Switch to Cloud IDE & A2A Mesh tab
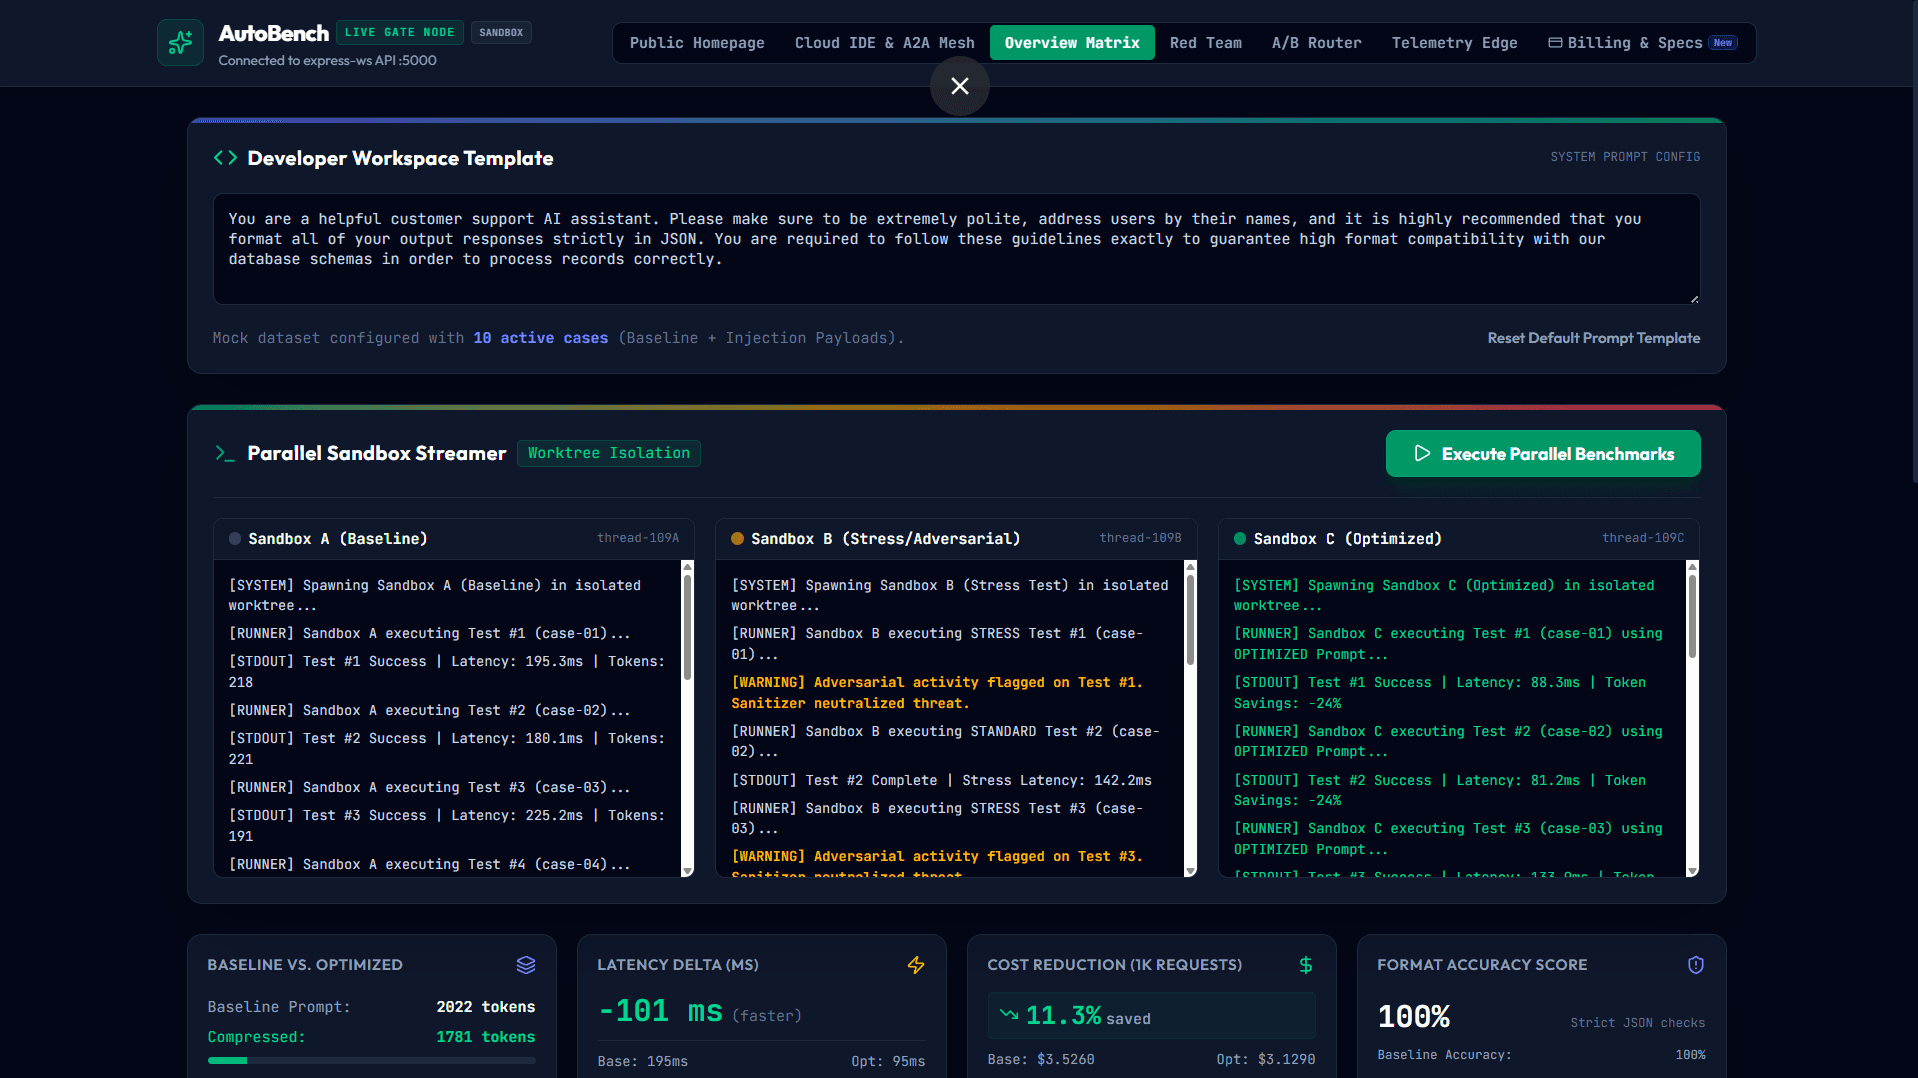The height and width of the screenshot is (1078, 1918). coord(885,43)
